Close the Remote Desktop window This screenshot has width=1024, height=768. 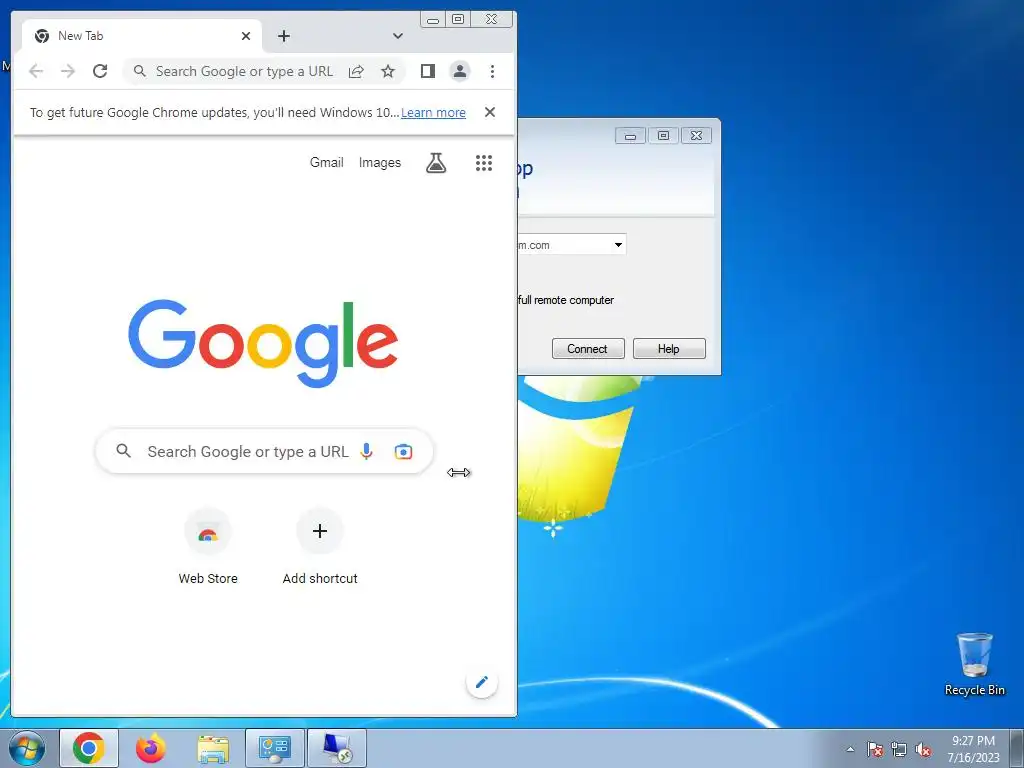pos(696,136)
